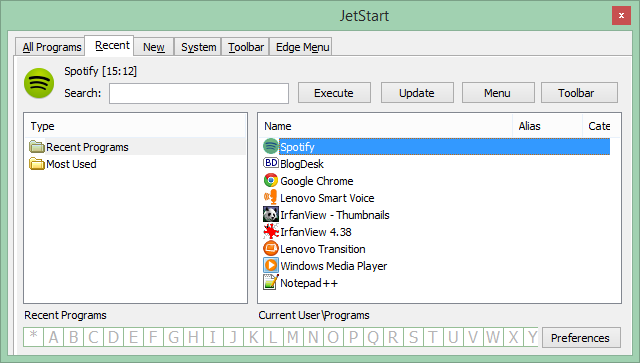The width and height of the screenshot is (640, 363).
Task: Click the Lenovo Transition orange icon
Action: coord(270,249)
